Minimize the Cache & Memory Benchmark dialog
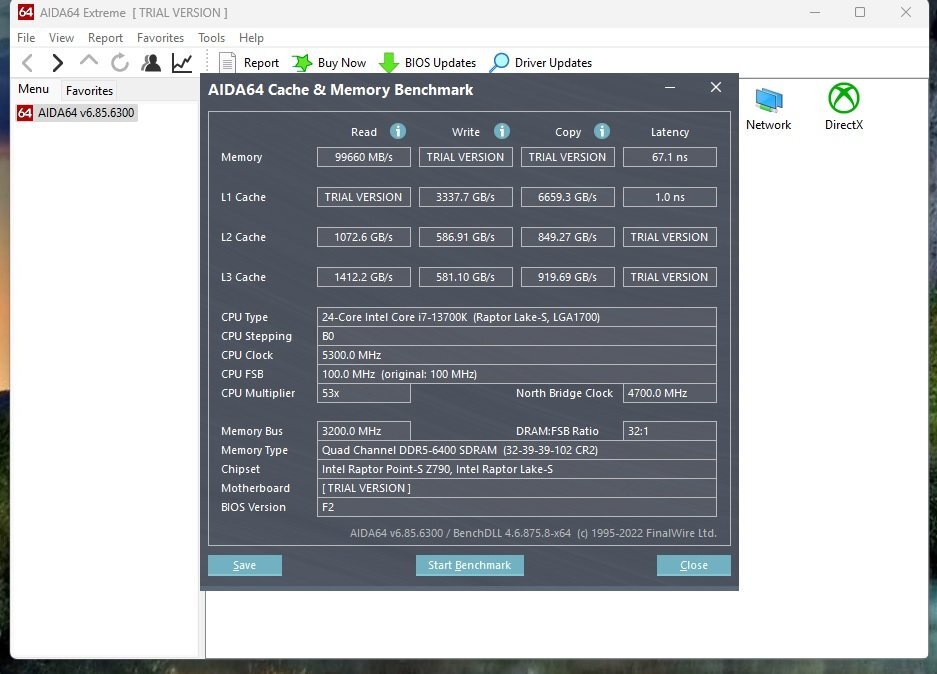 click(670, 87)
